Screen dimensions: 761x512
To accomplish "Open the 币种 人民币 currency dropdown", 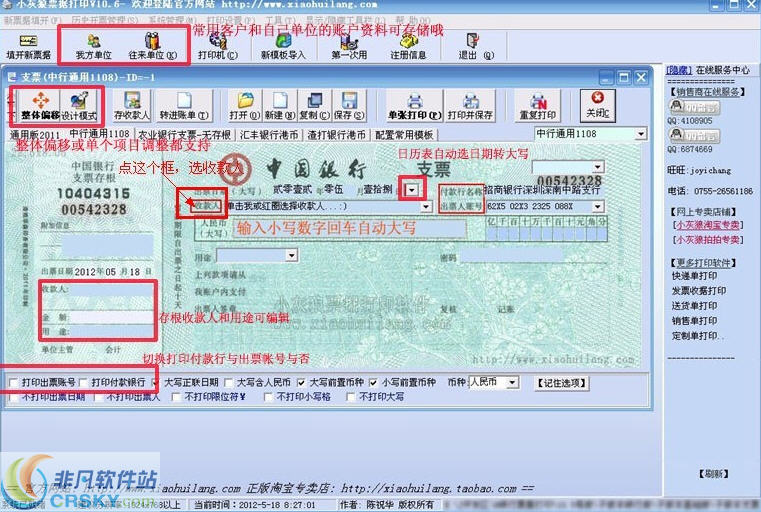I will click(513, 383).
